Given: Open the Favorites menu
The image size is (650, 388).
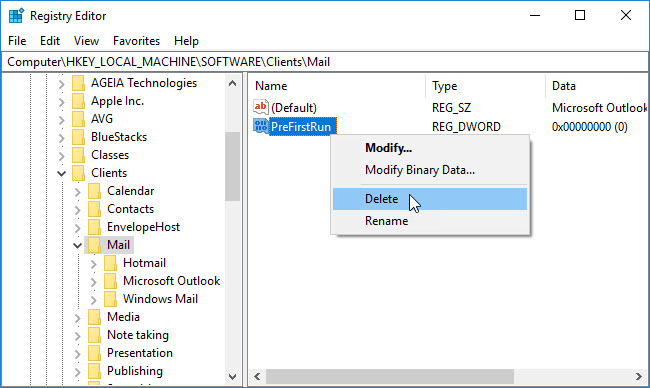Looking at the screenshot, I should point(136,41).
